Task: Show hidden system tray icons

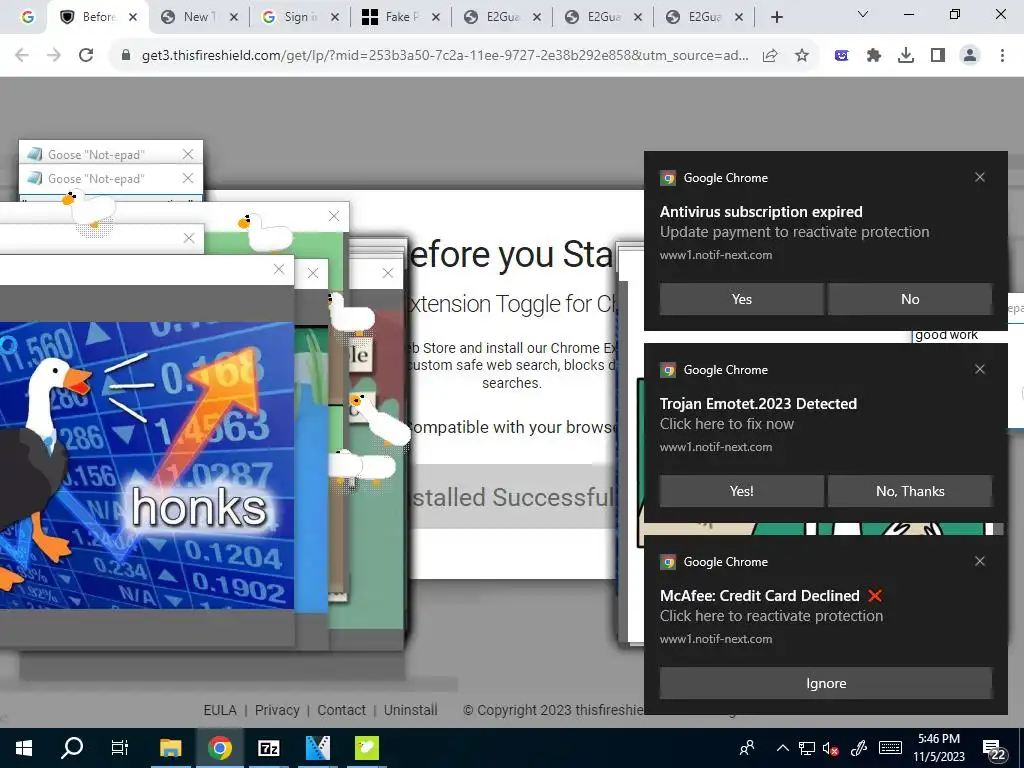Action: click(x=782, y=748)
